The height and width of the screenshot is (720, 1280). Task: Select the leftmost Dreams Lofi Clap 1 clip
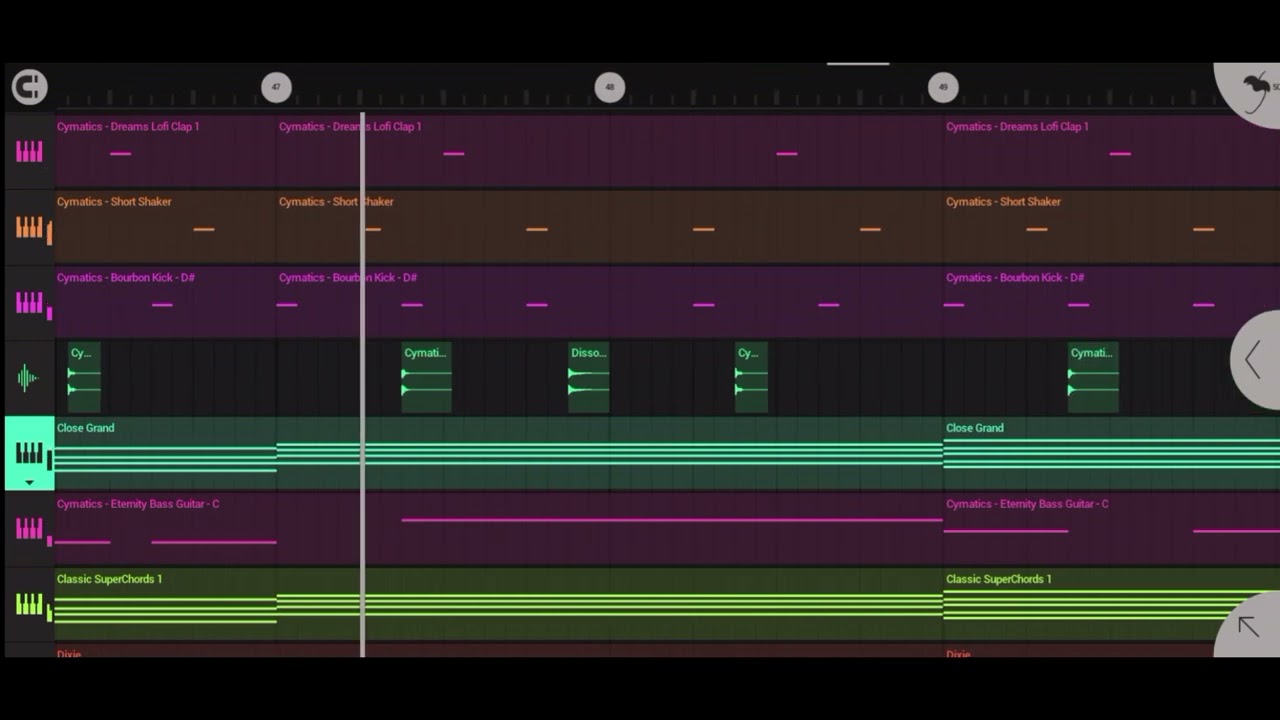point(165,151)
